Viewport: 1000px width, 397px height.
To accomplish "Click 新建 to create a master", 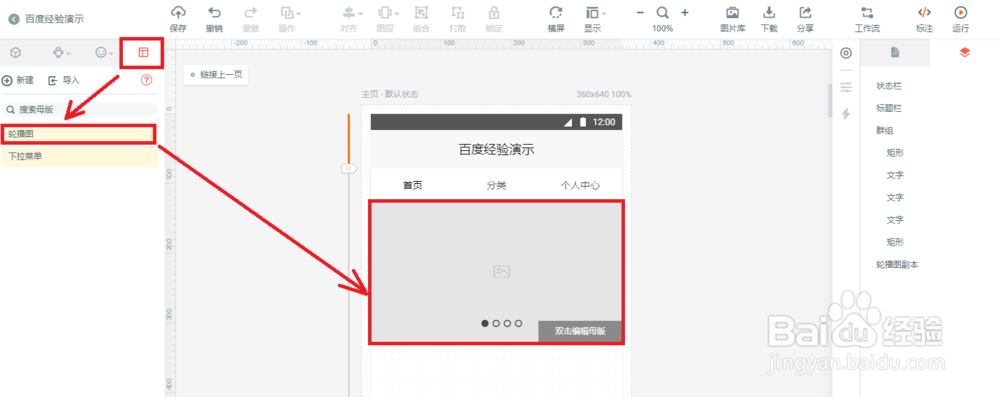I will click(x=18, y=80).
